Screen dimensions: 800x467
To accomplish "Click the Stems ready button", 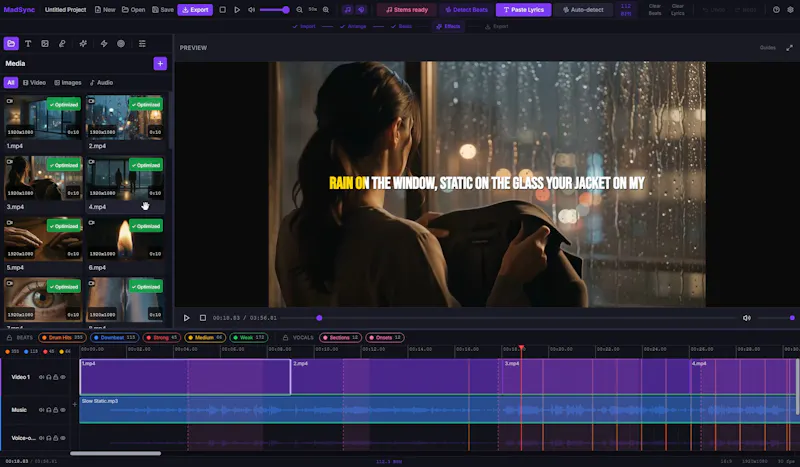I will [x=407, y=10].
